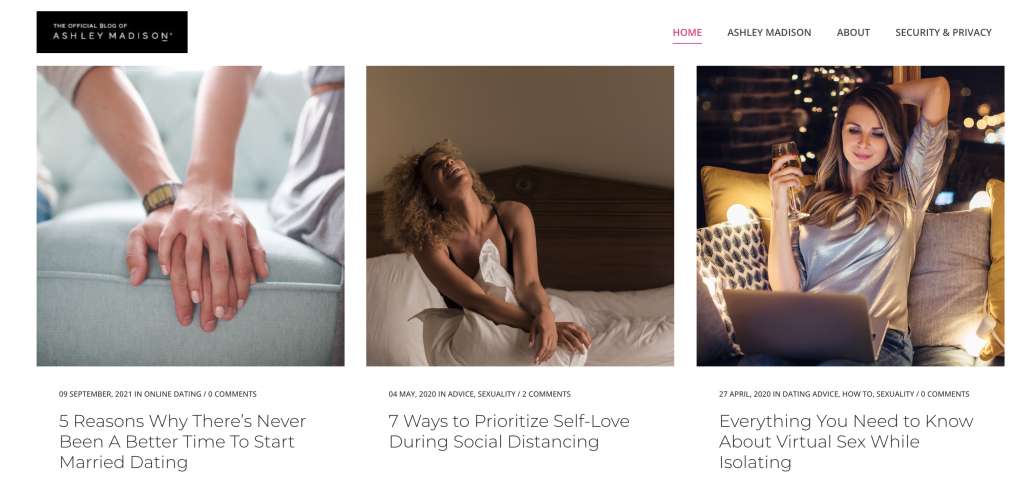Select the HOW TO category link
This screenshot has width=1024, height=495.
[x=857, y=394]
